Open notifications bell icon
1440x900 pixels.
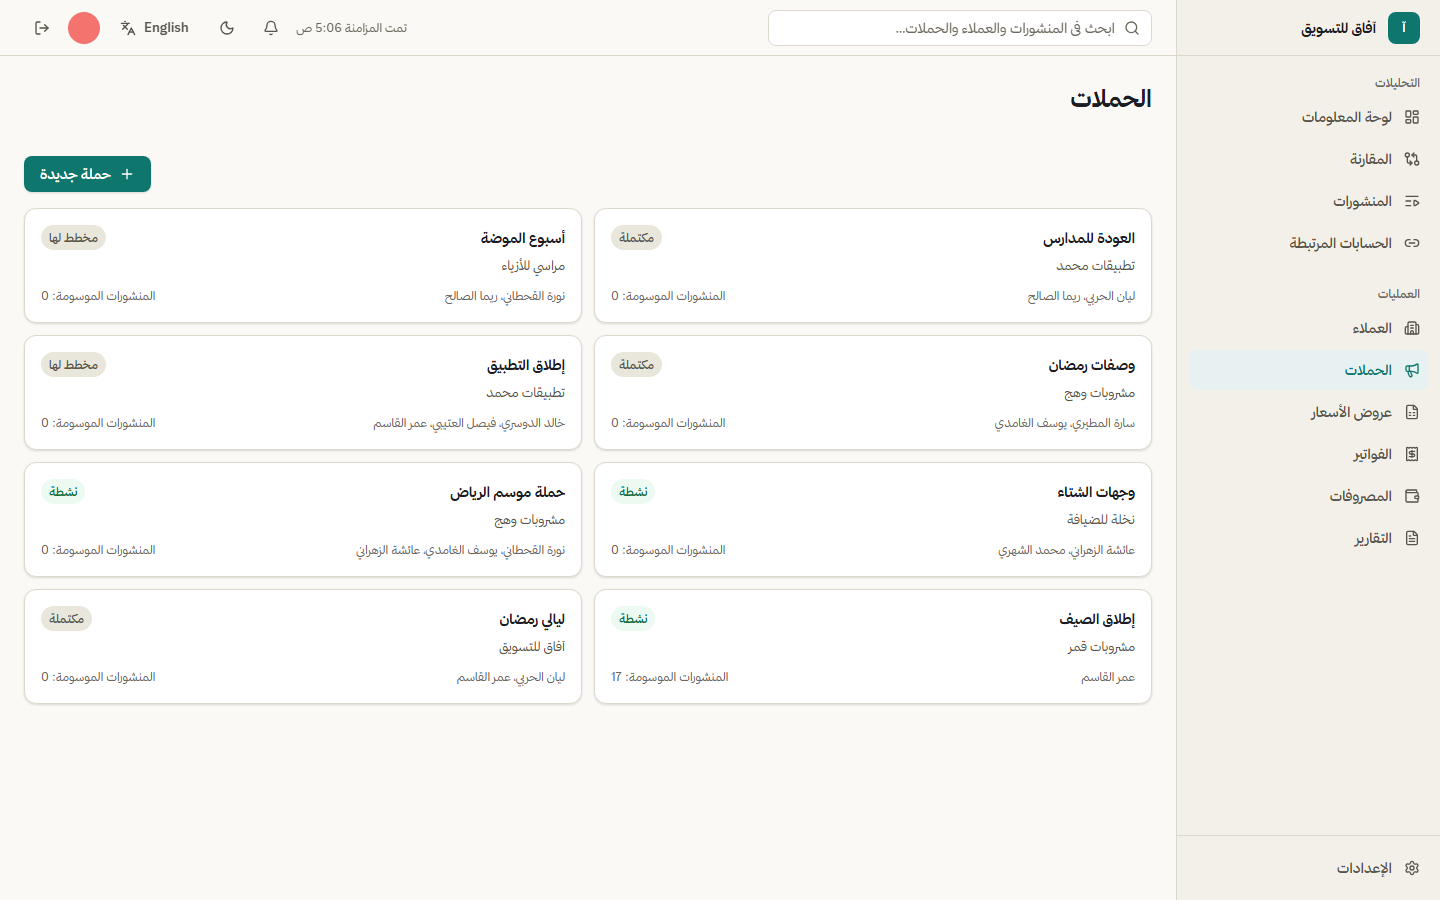(x=271, y=28)
